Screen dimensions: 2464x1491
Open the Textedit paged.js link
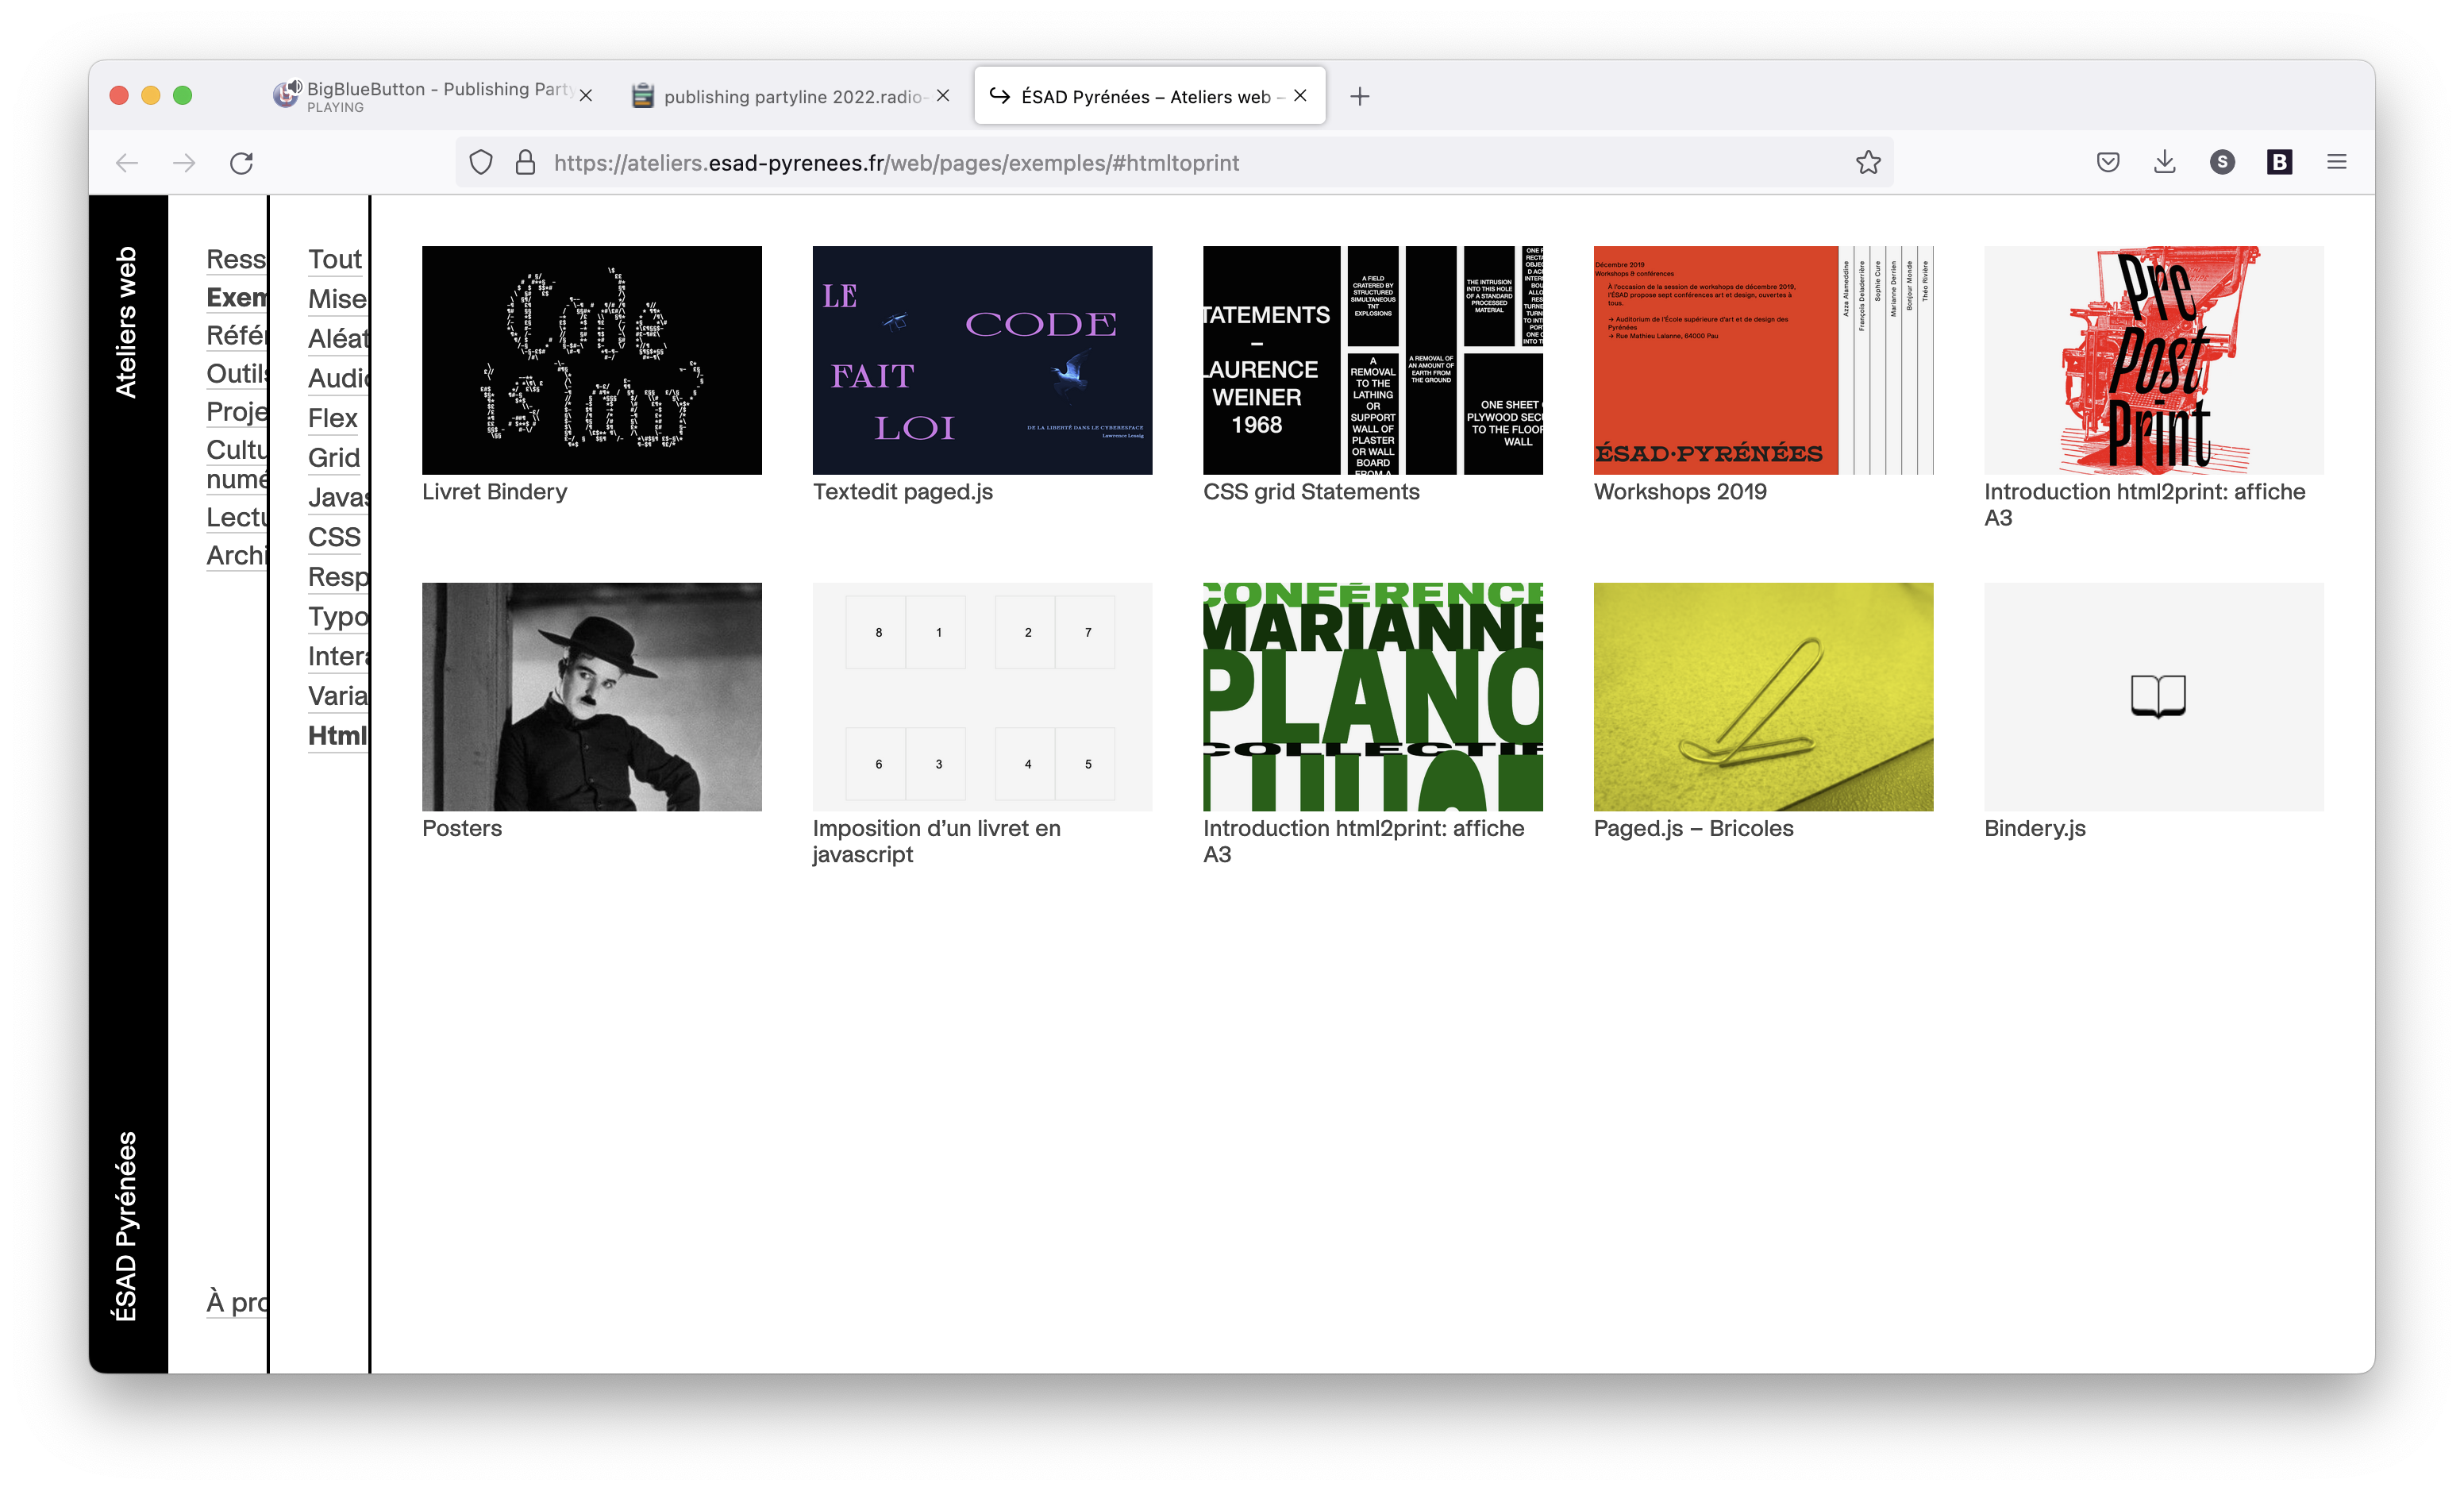coord(902,492)
